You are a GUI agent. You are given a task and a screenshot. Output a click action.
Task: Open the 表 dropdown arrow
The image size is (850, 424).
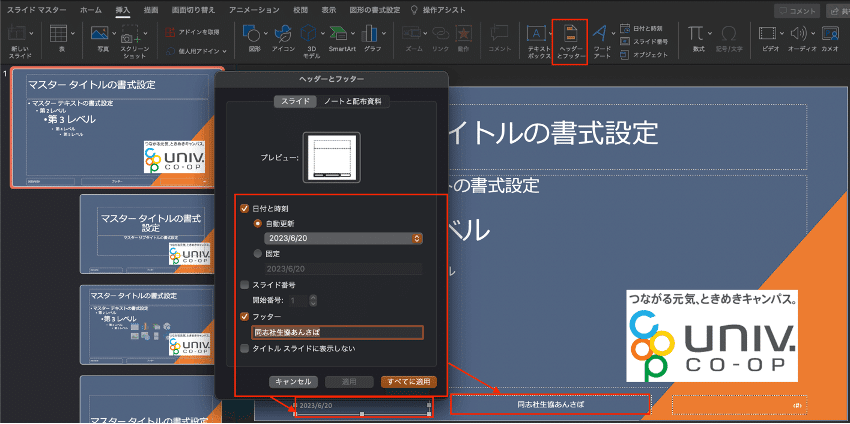coord(73,34)
